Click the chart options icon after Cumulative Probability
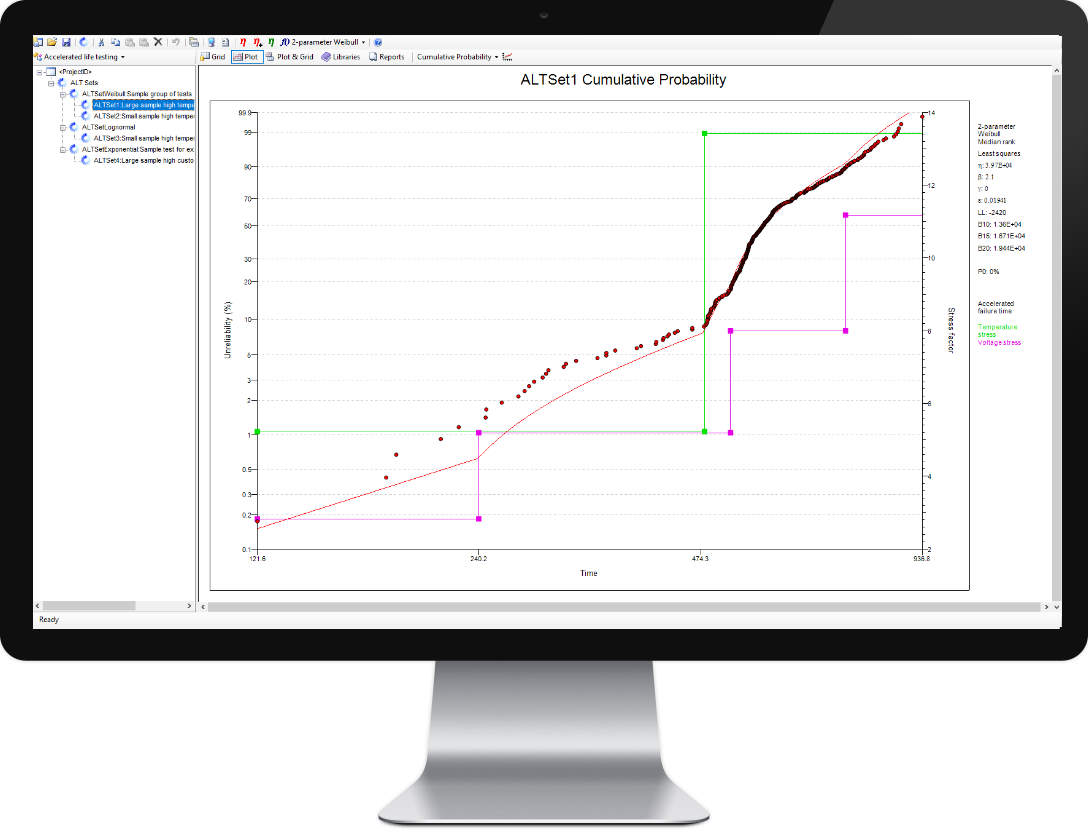Image resolution: width=1088 pixels, height=829 pixels. click(x=507, y=57)
